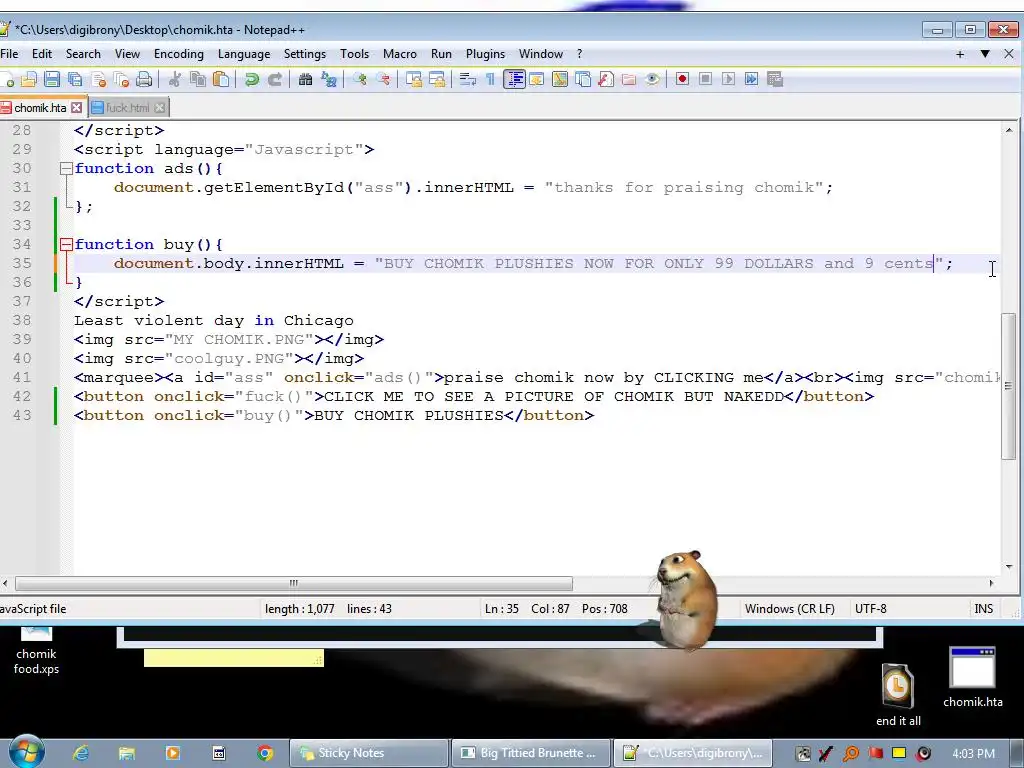Click the plus button in the menu bar

[960, 54]
